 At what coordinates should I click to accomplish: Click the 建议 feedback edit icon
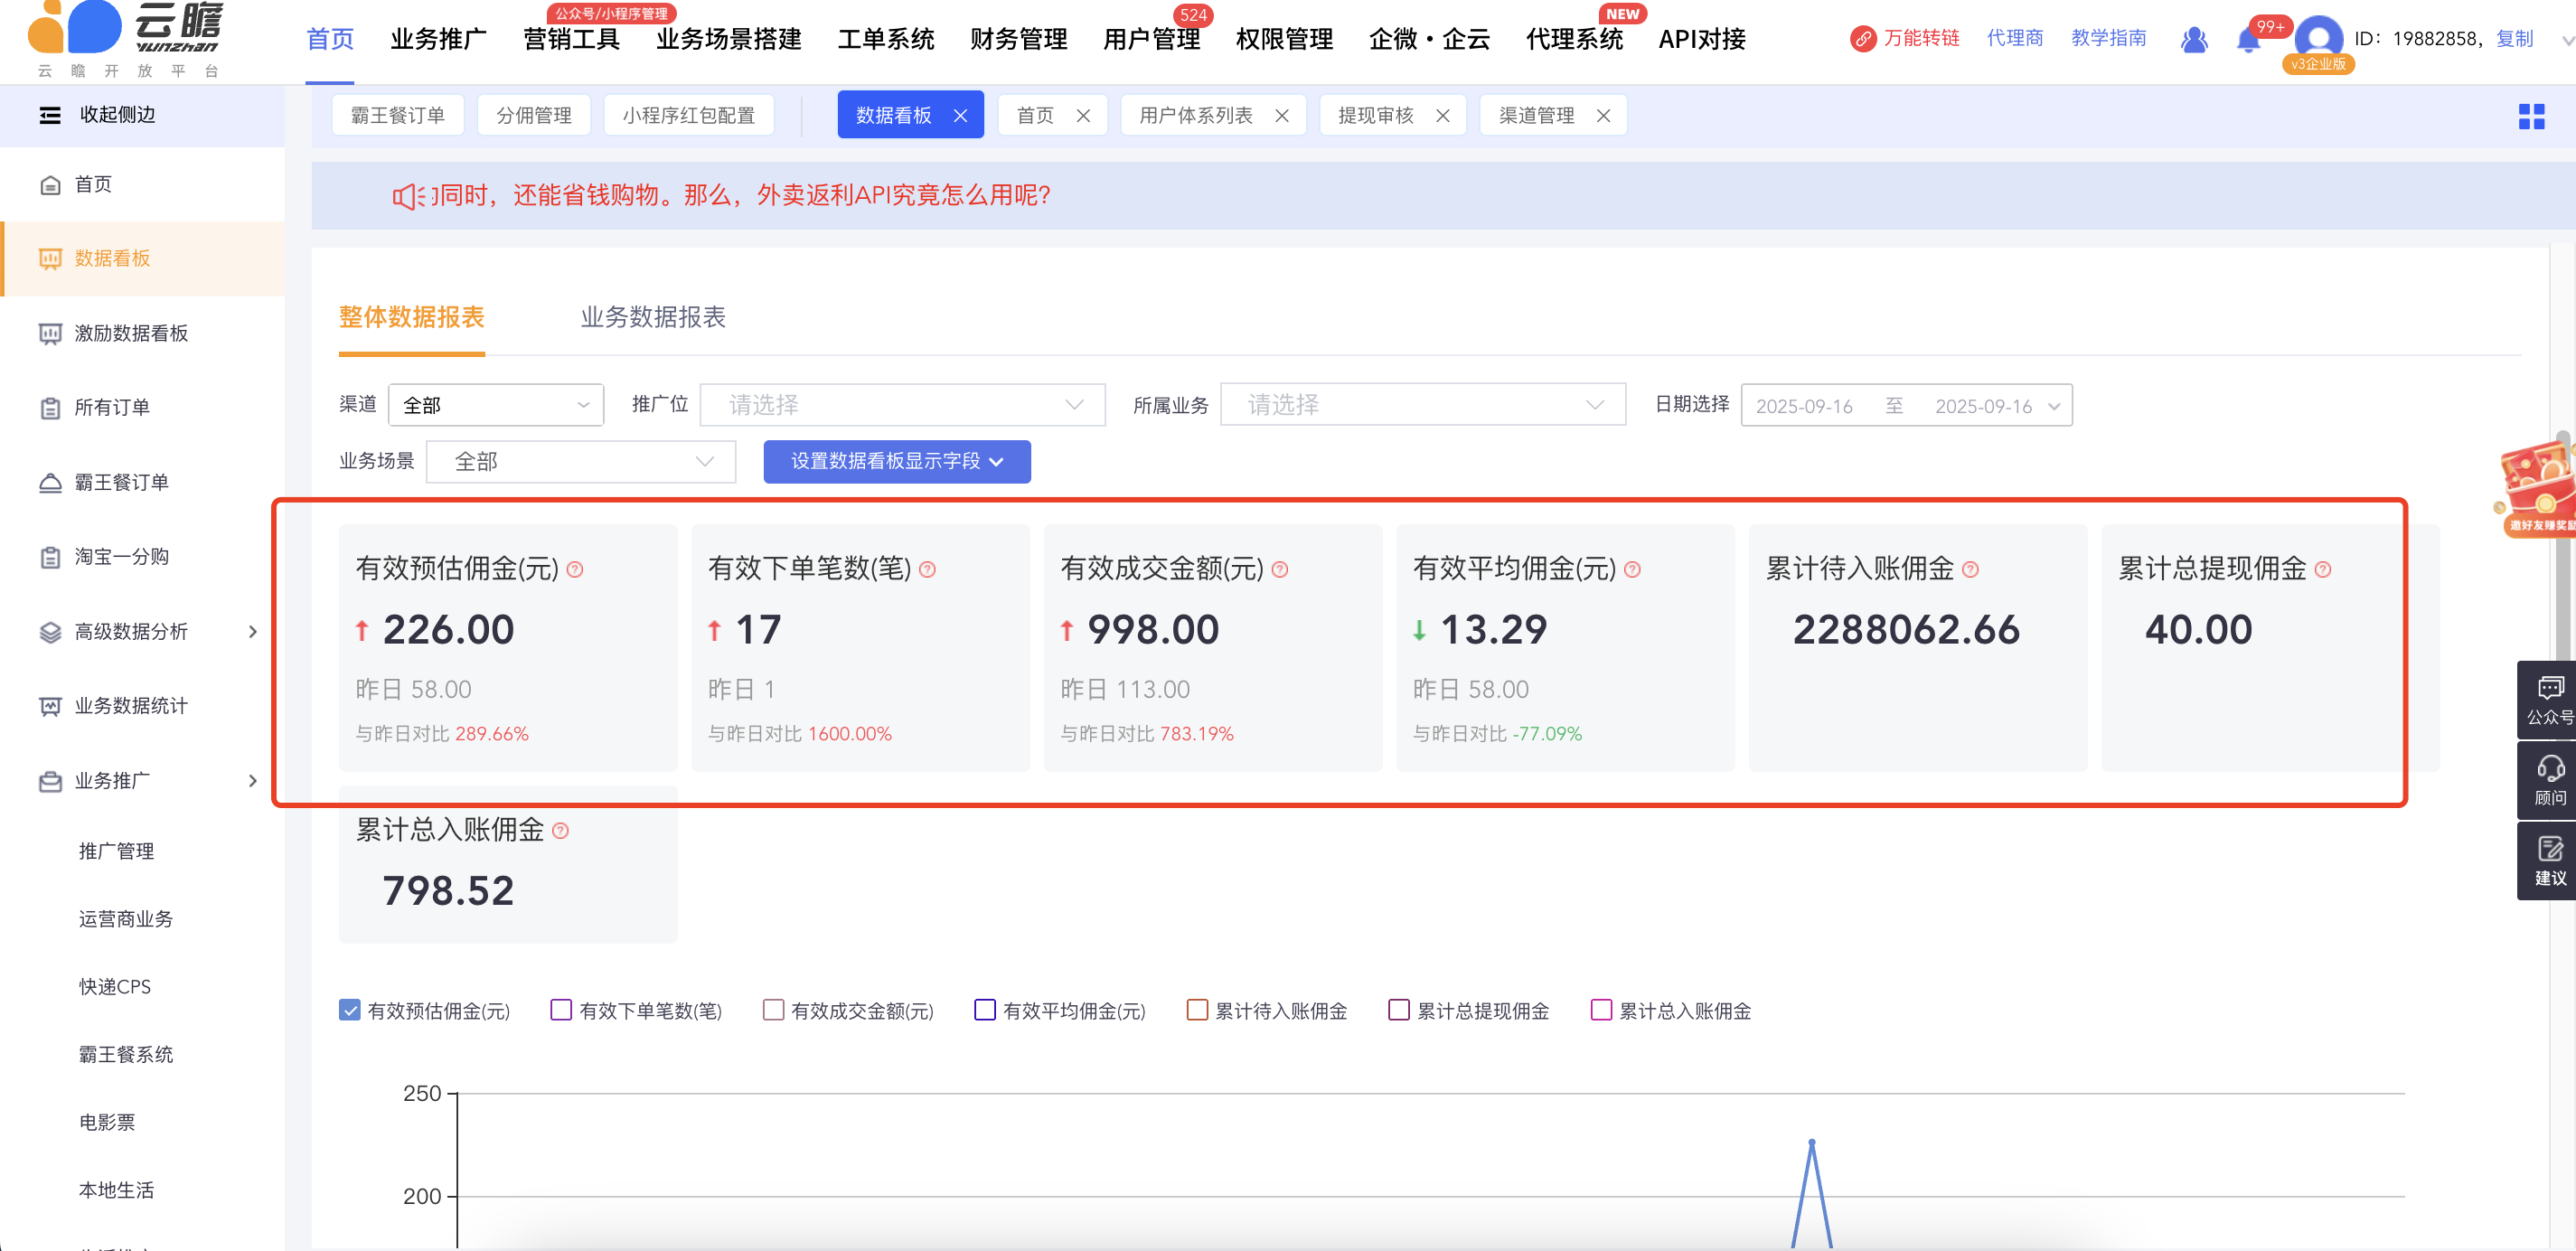point(2549,850)
